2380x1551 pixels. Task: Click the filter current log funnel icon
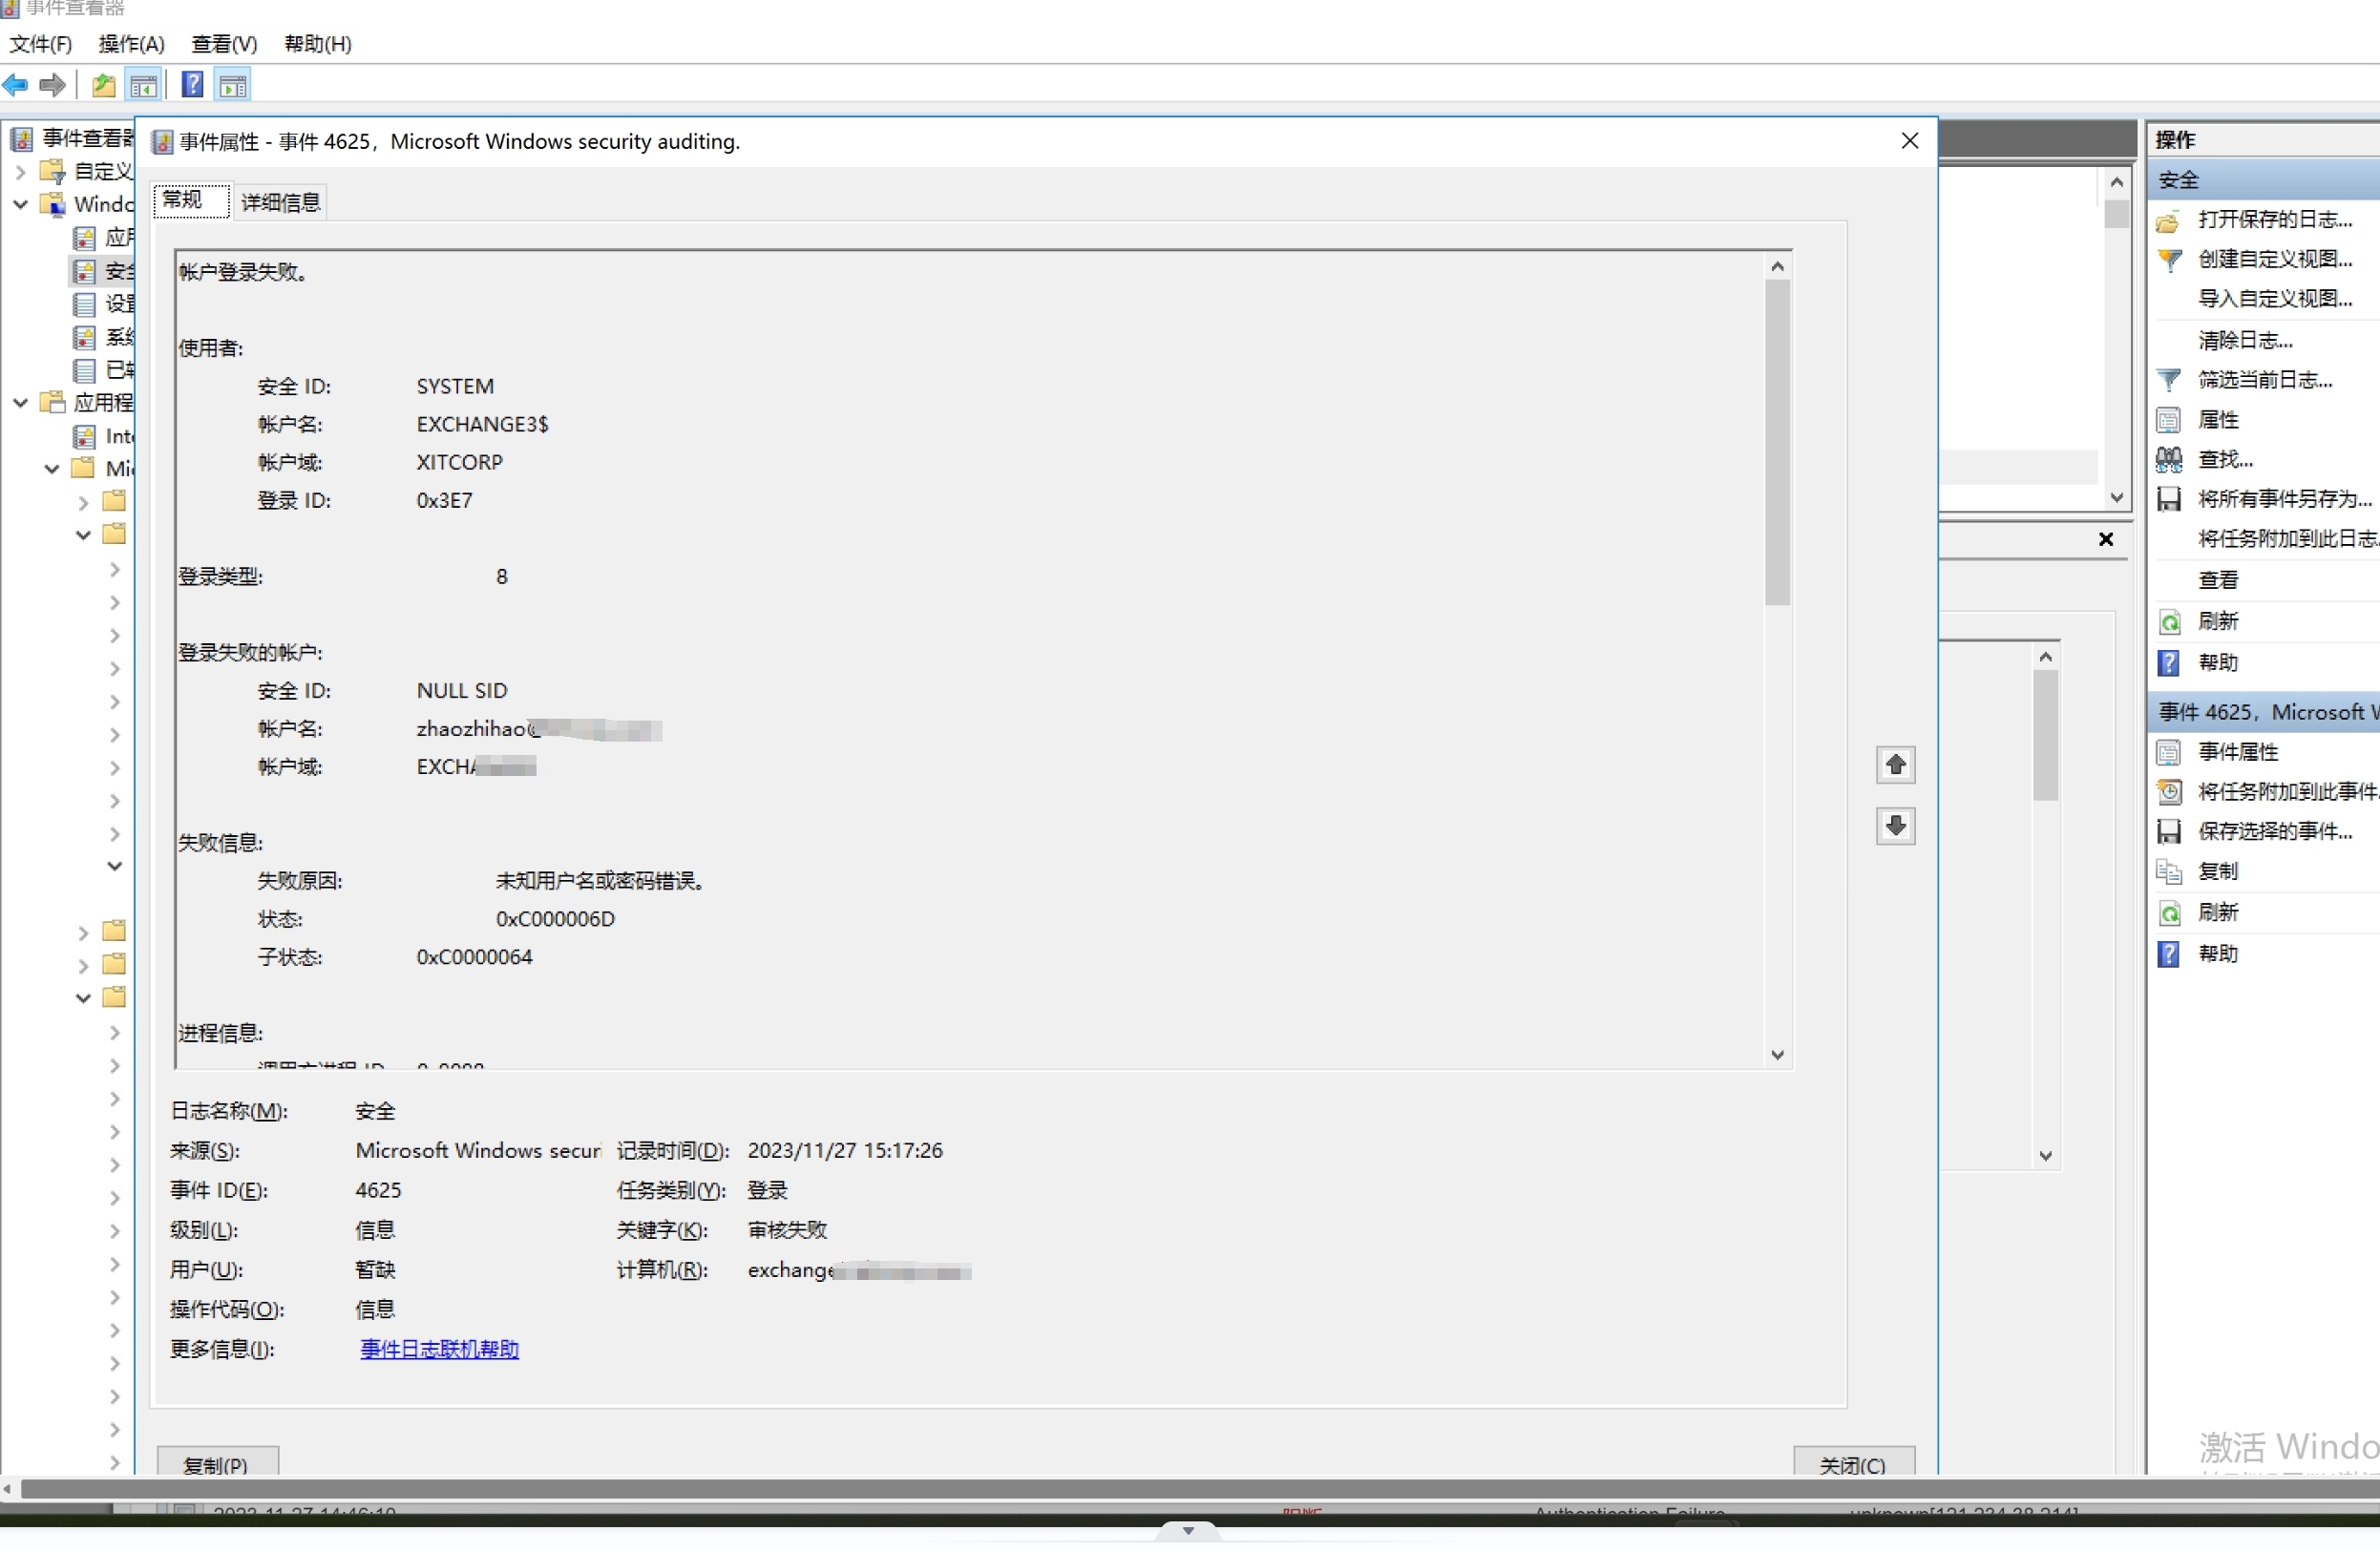click(x=2168, y=381)
